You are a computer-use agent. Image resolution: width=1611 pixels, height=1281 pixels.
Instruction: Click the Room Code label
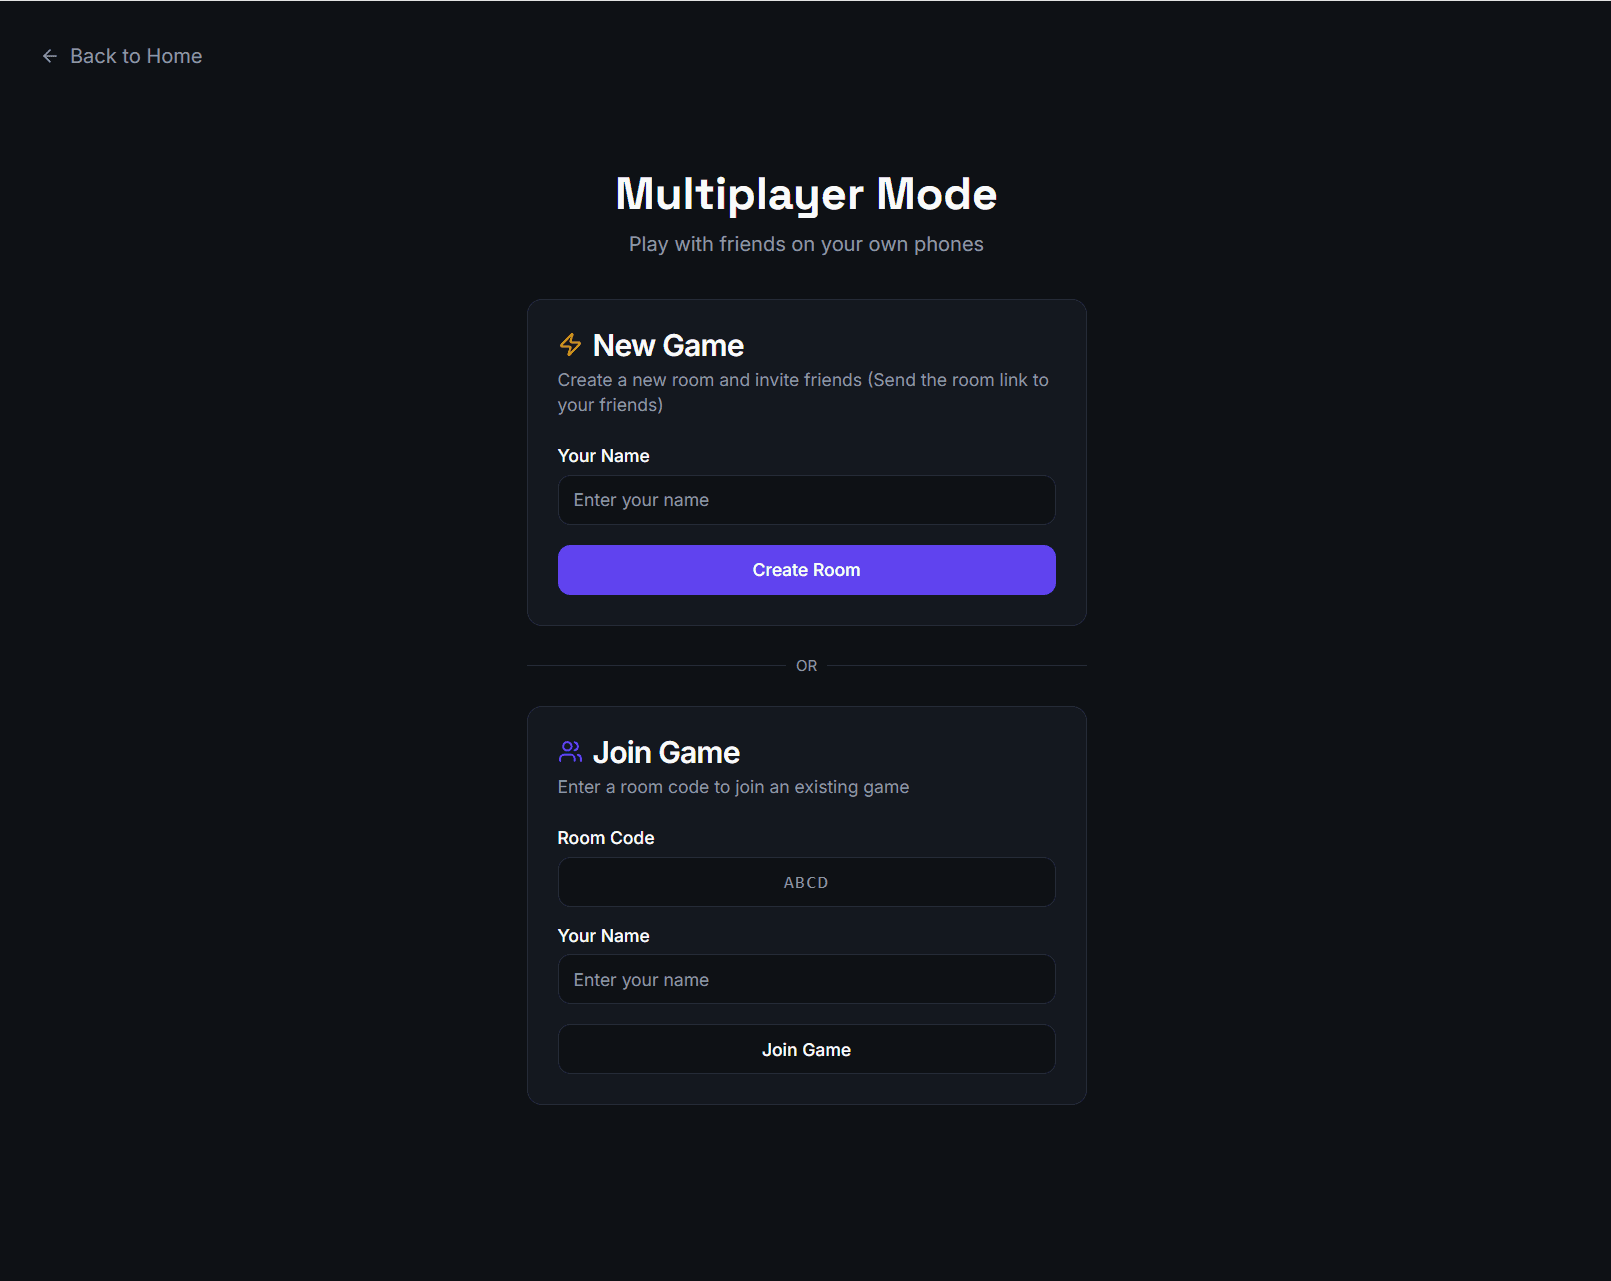(606, 838)
